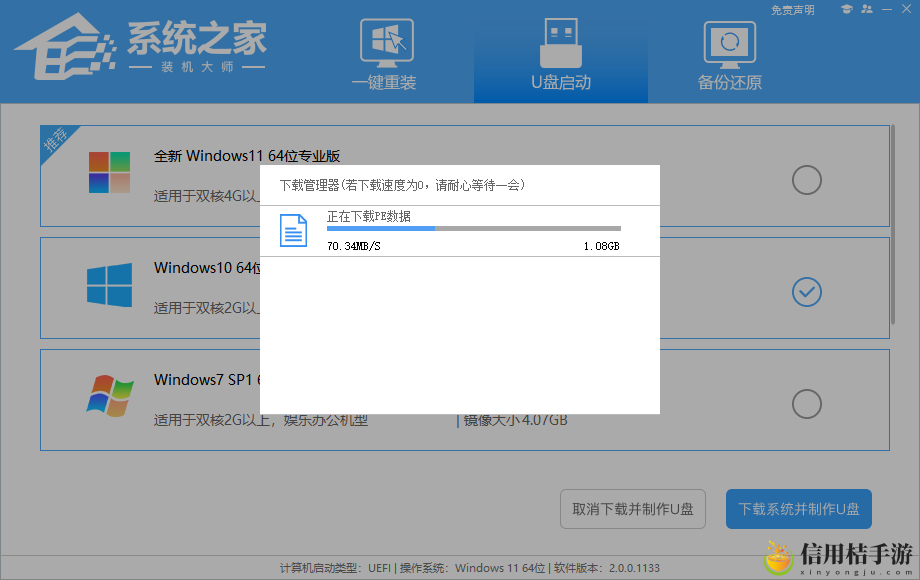This screenshot has height=580, width=920.
Task: Click the user group icon in title bar
Action: [x=867, y=9]
